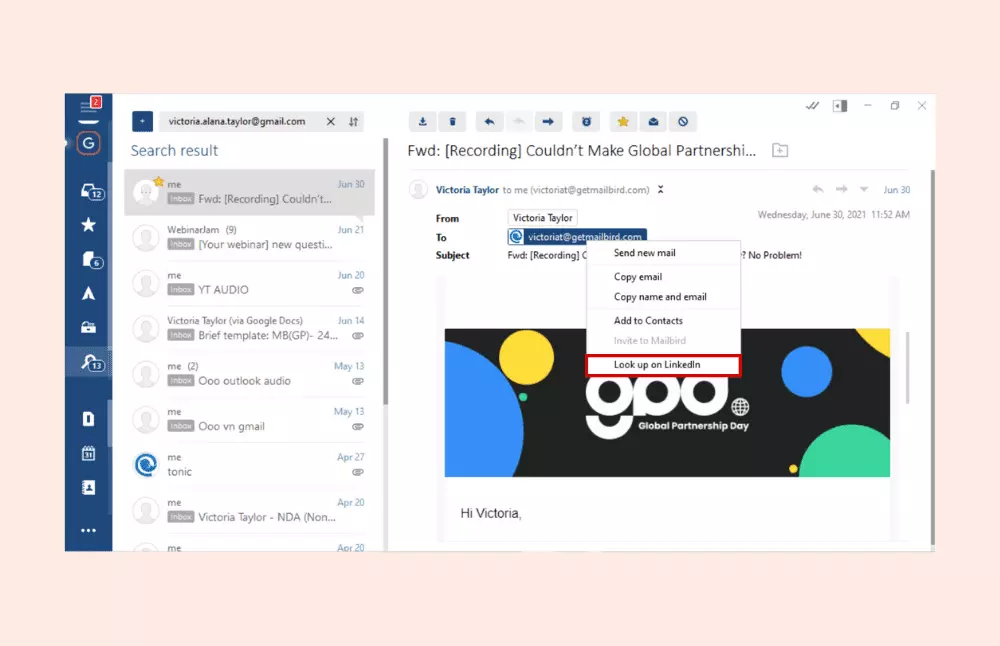Open the 'Brief template: MB(GP)- 24...' email
Screen dimensions: 1000x646
tap(250, 328)
